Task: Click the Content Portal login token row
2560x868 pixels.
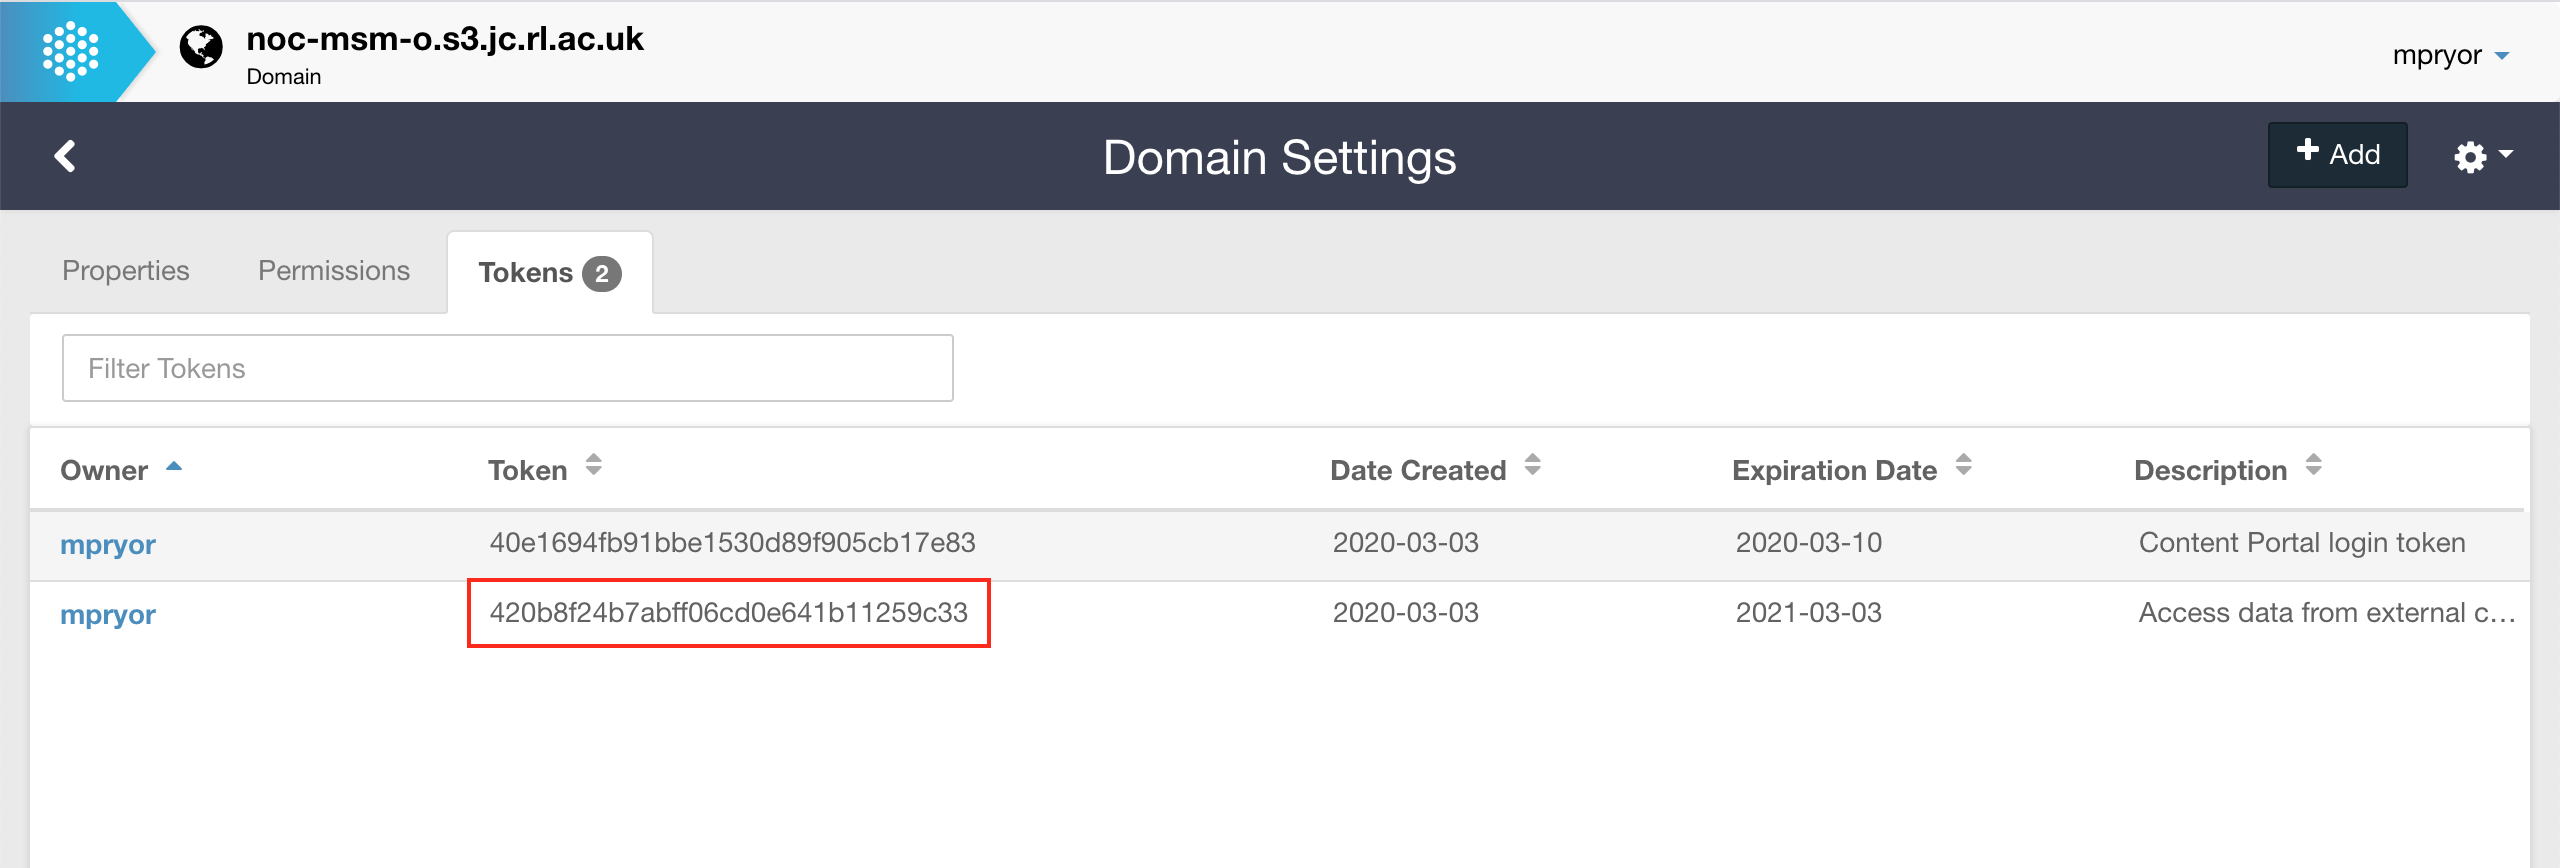Action: pyautogui.click(x=2301, y=543)
